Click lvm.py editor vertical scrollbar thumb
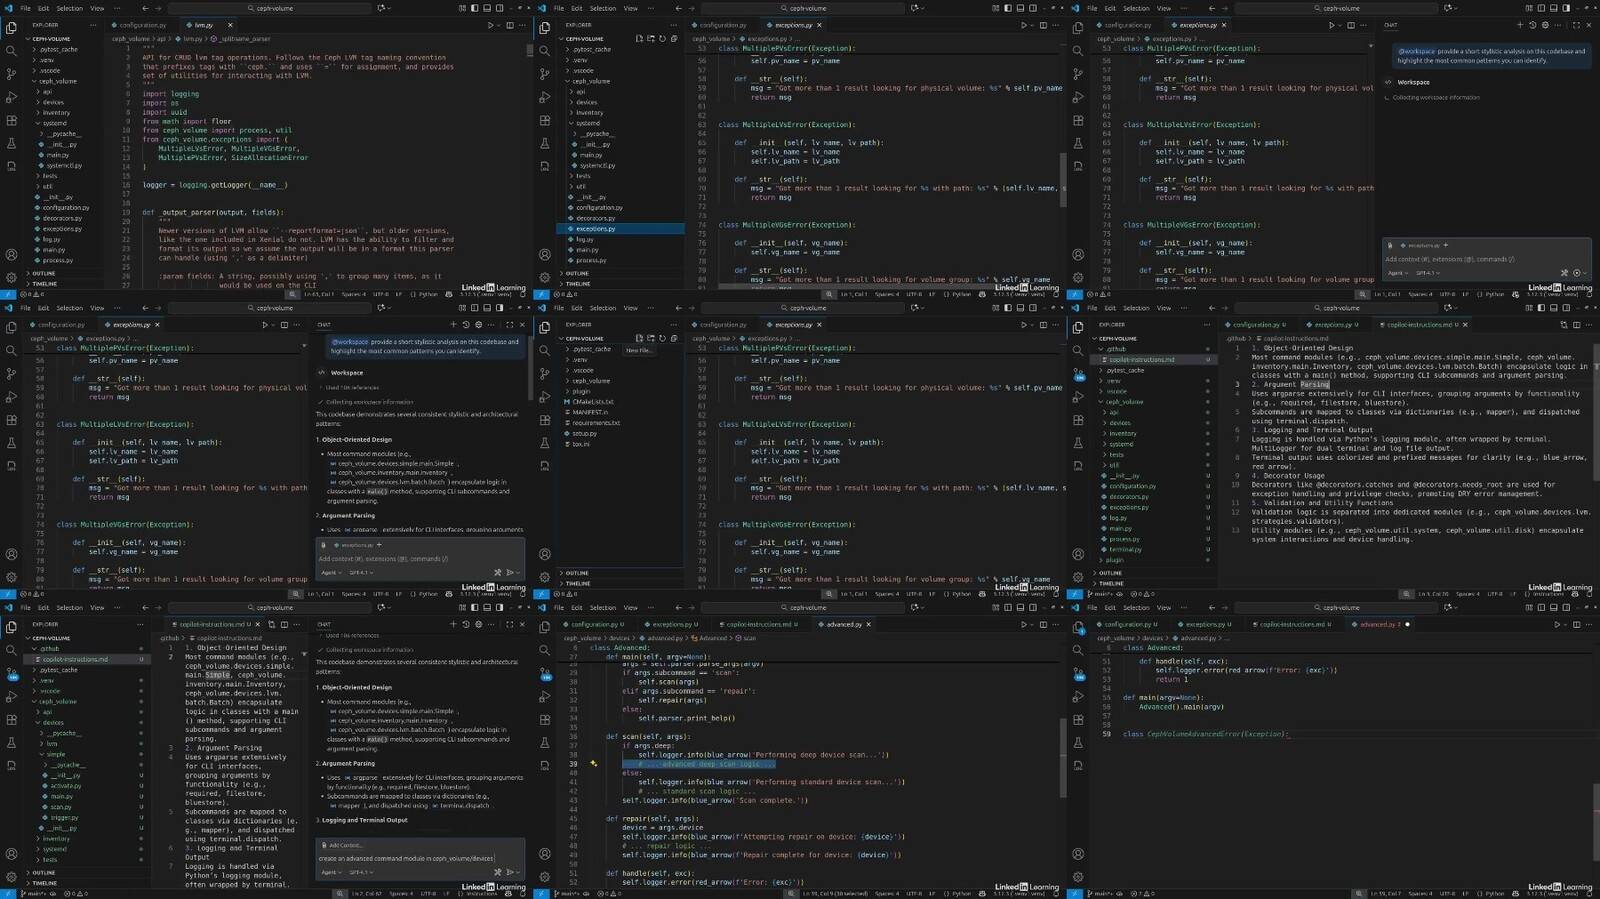 pos(529,50)
